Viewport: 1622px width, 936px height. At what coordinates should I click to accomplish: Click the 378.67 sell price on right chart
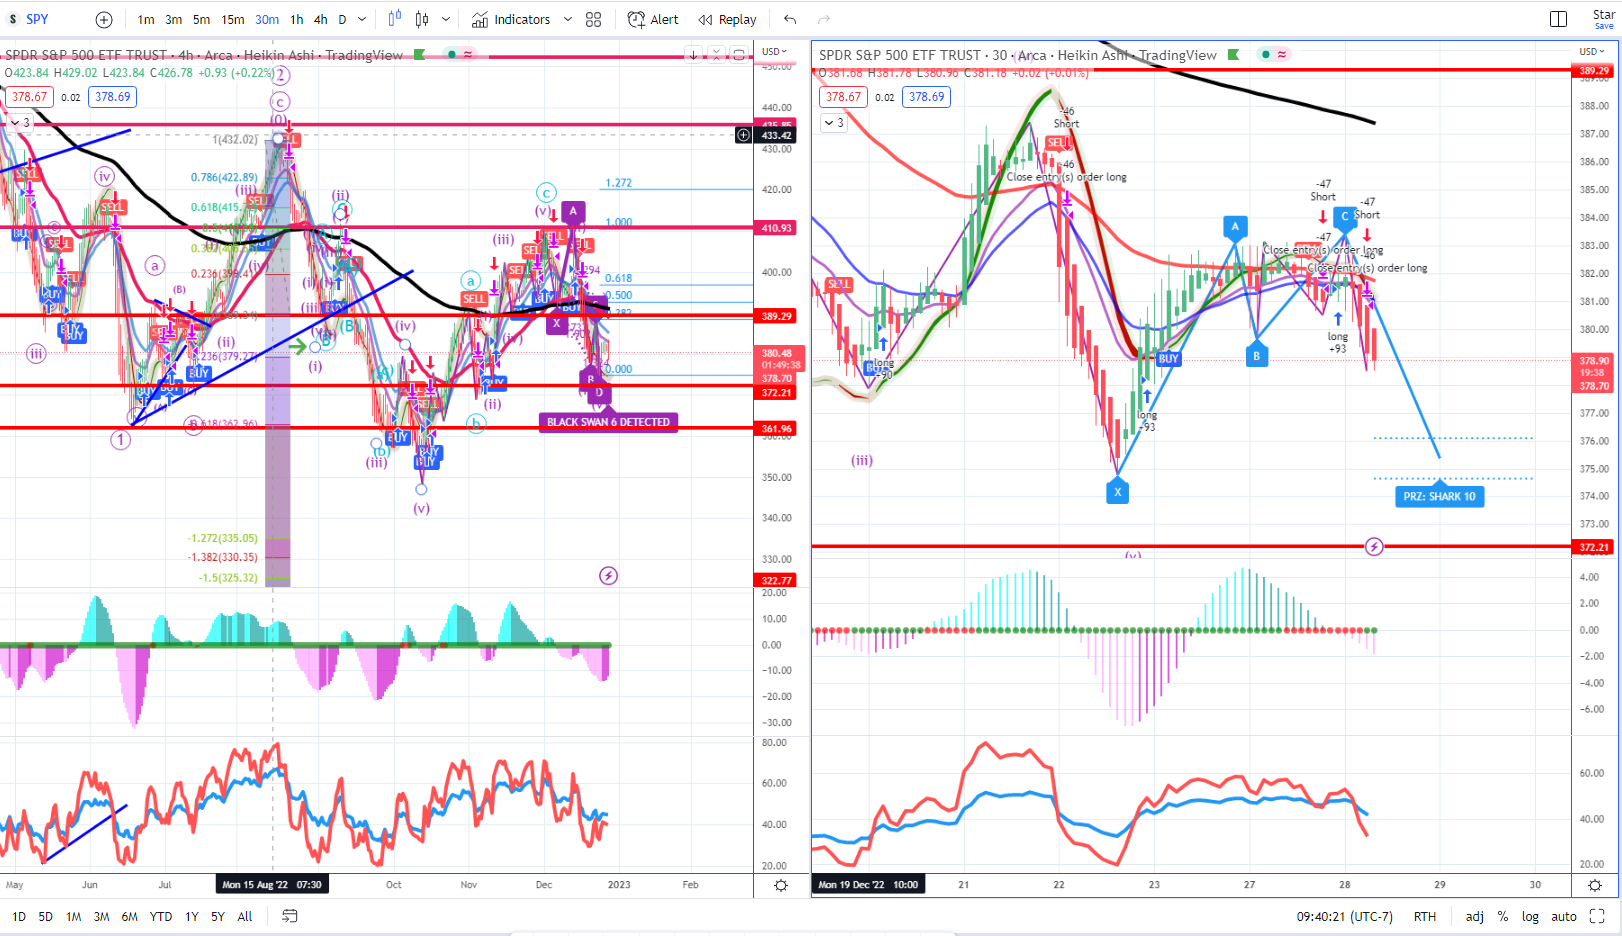coord(843,97)
